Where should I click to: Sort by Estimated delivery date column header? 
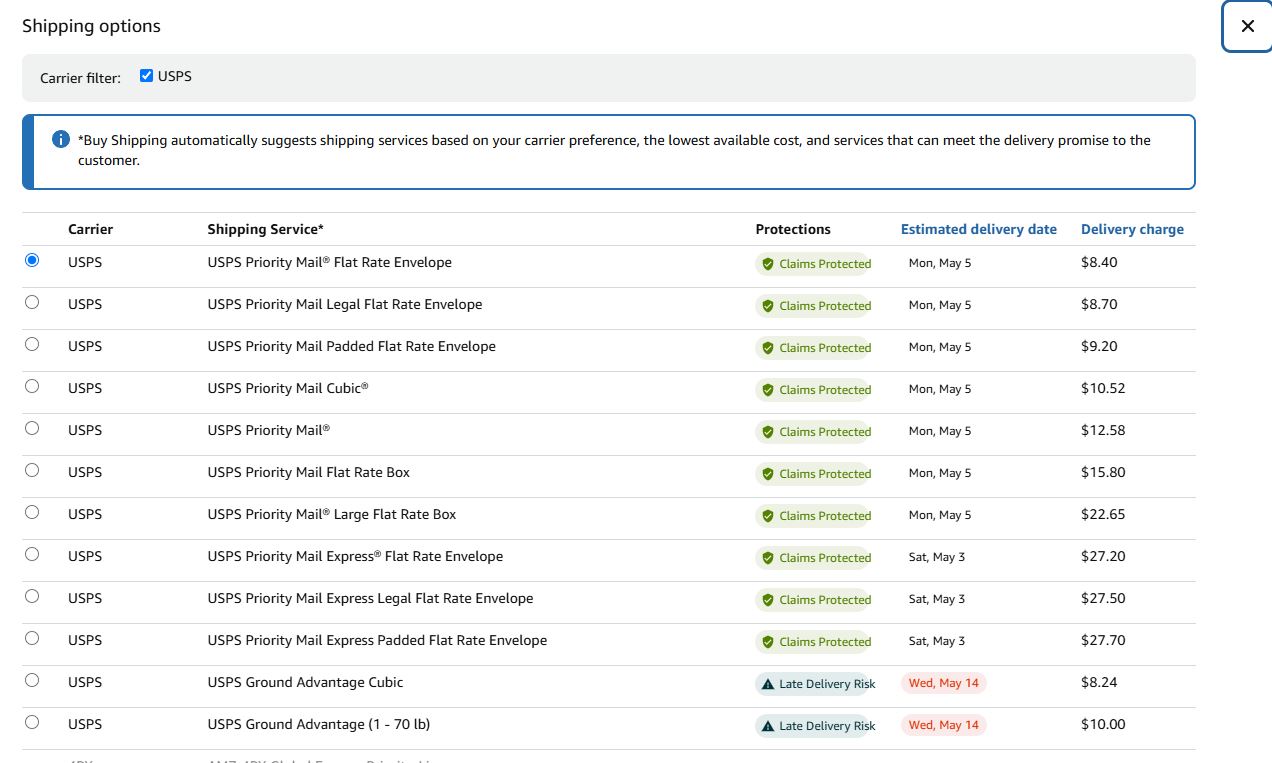click(x=978, y=229)
